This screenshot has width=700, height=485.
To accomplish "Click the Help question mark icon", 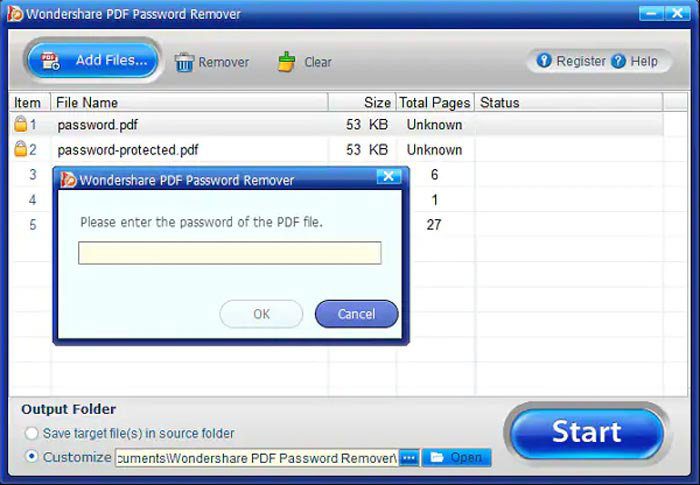I will (618, 61).
